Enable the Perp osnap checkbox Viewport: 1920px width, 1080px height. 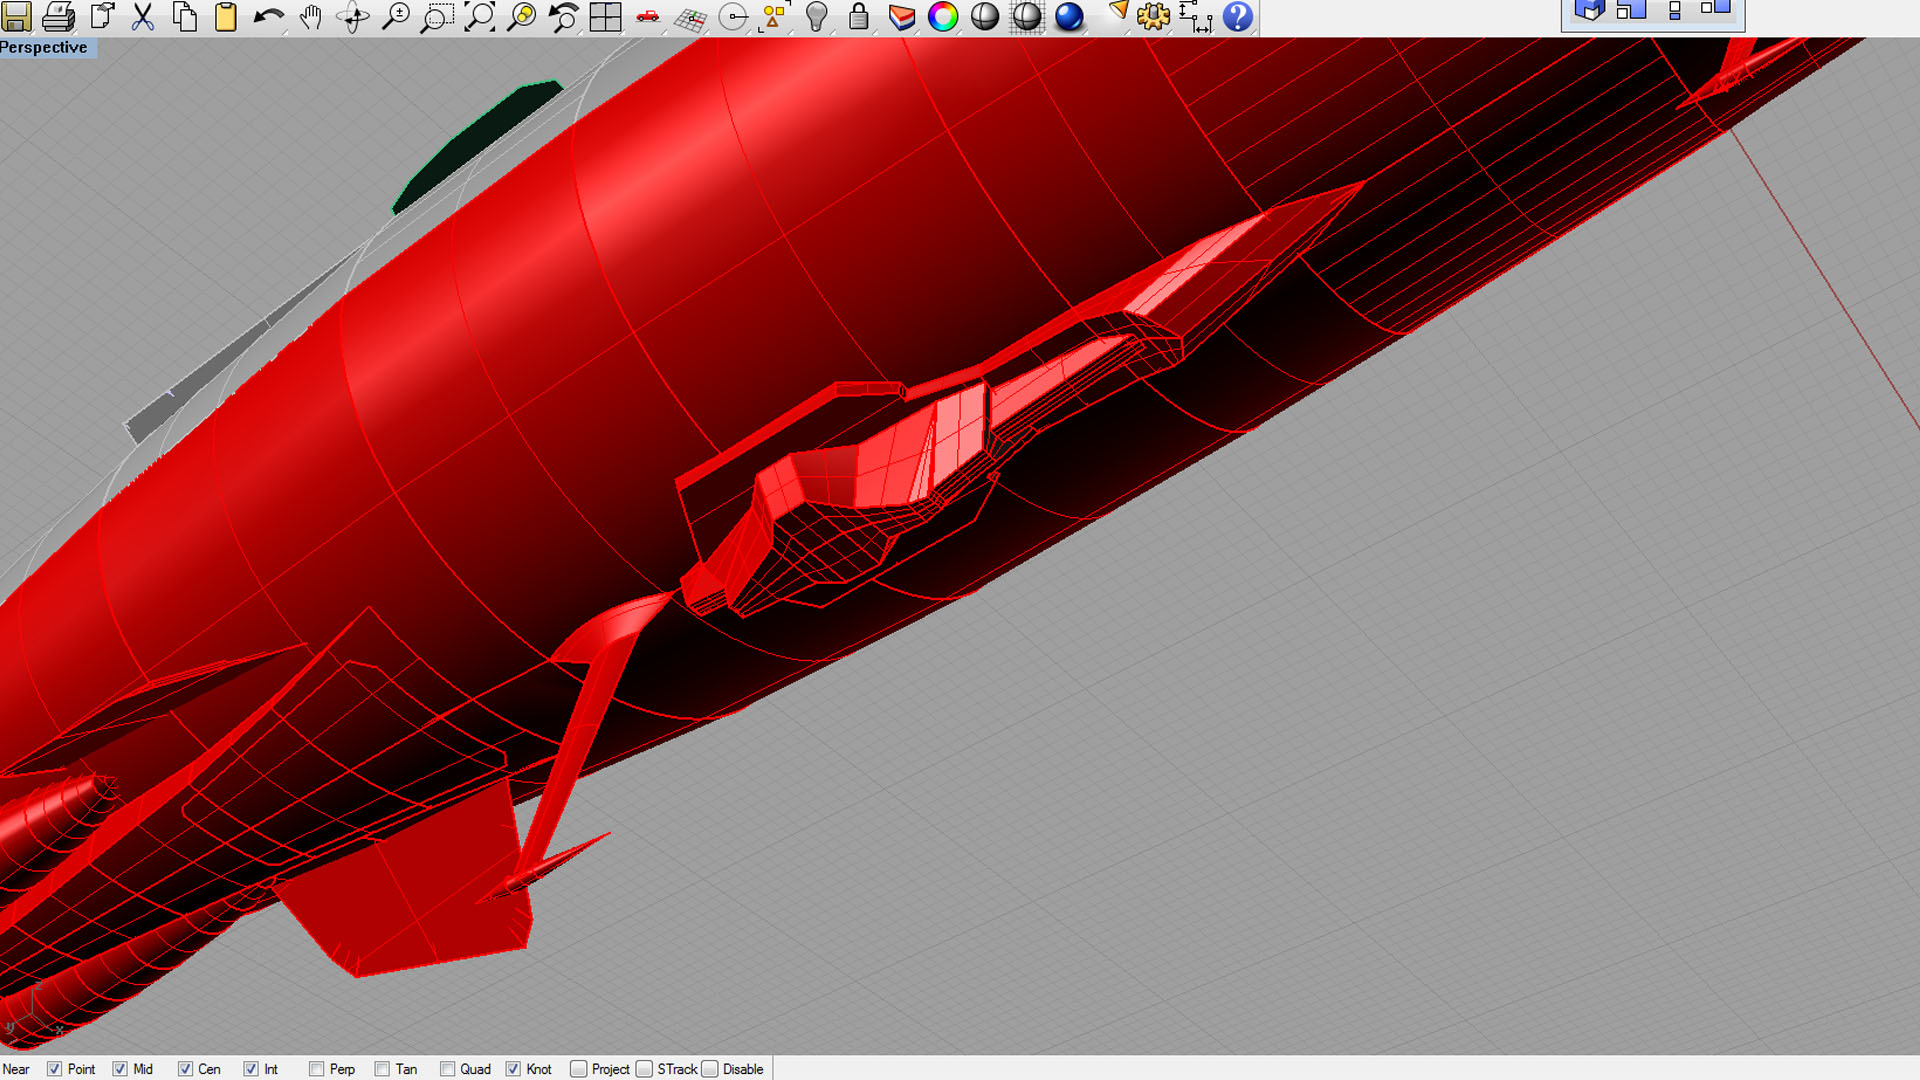click(316, 1069)
